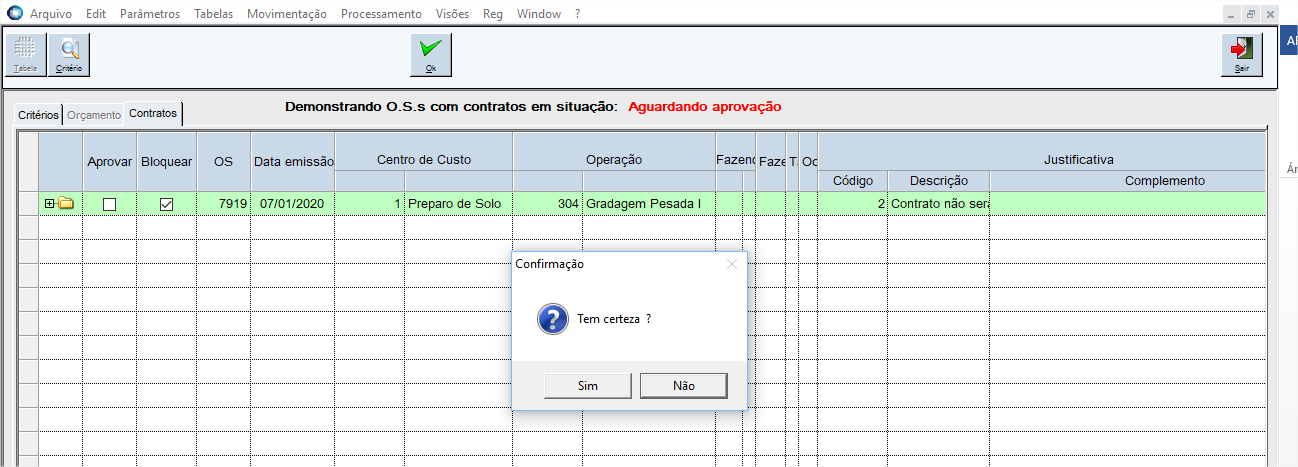Close the Confirmação dialog with X
The width and height of the screenshot is (1298, 467).
click(731, 264)
